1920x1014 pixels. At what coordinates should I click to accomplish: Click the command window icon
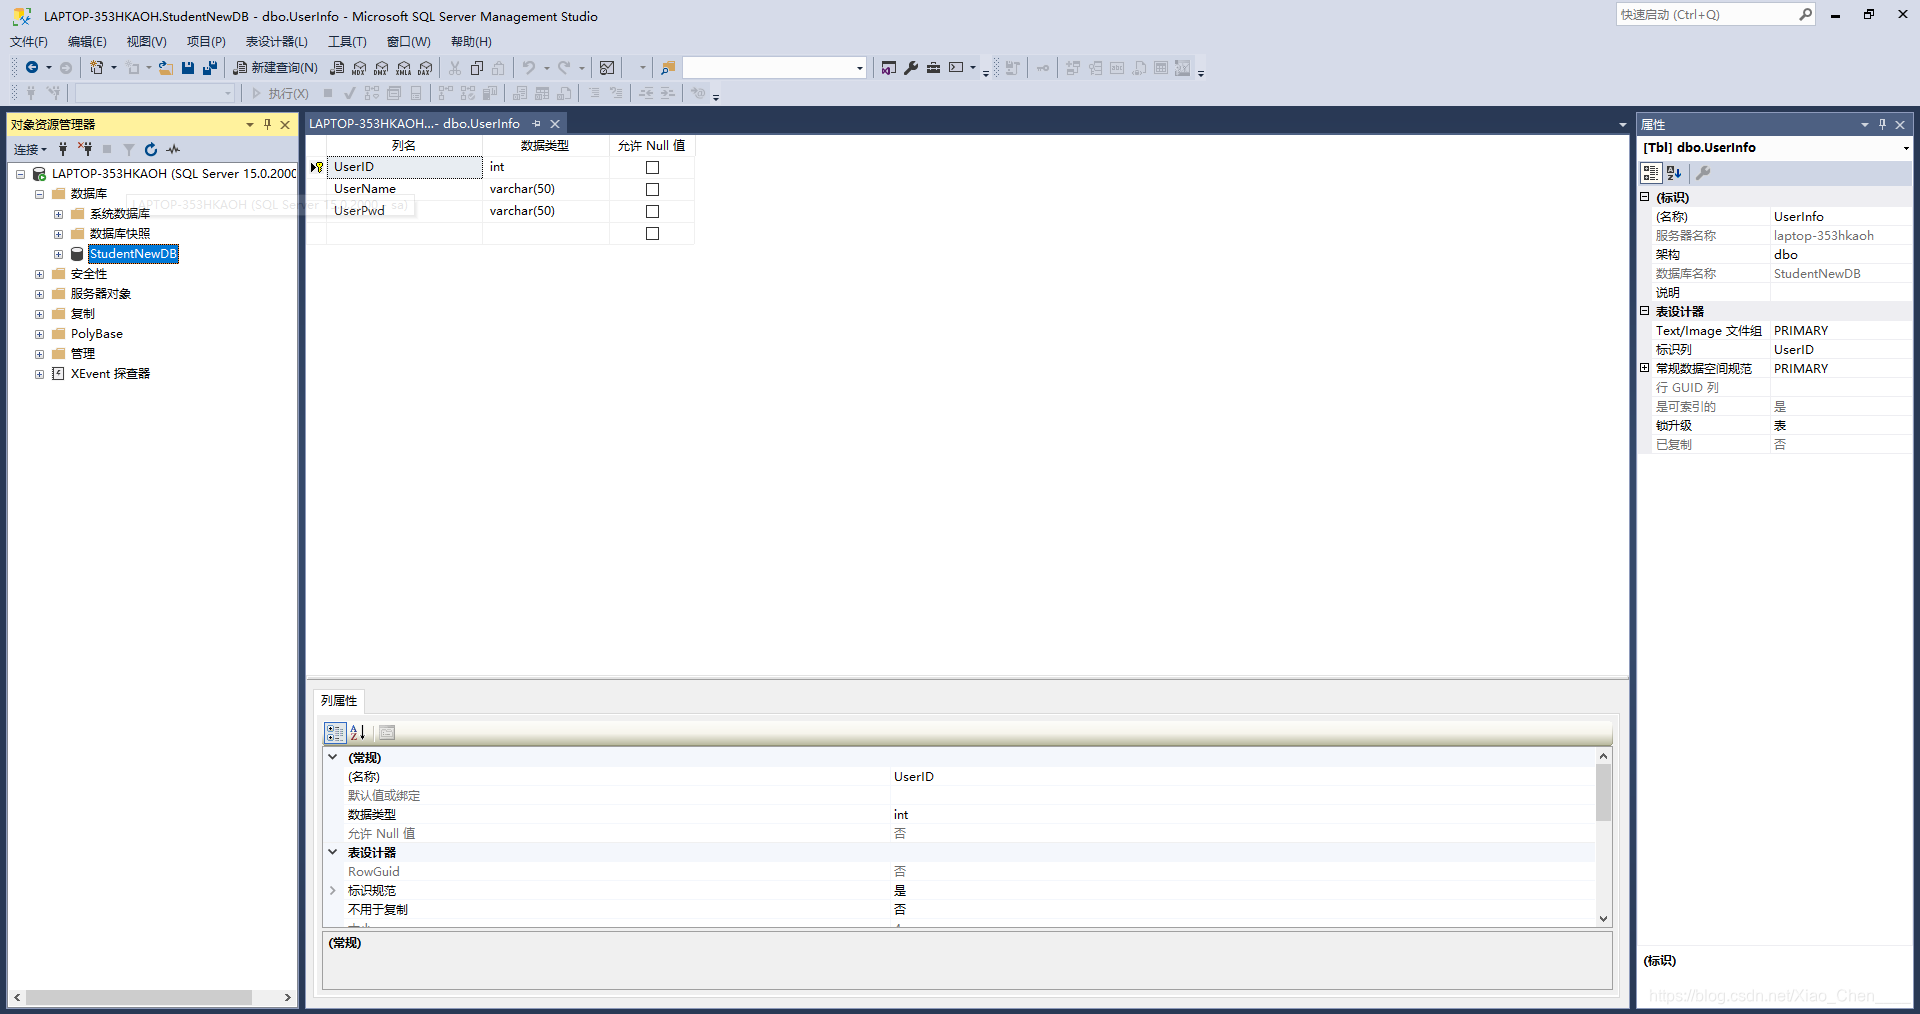[x=956, y=68]
